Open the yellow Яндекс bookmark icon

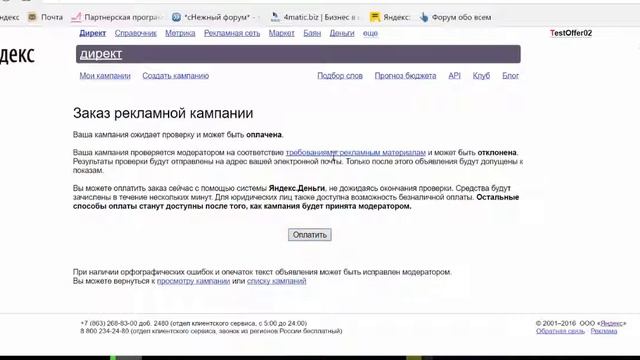(x=375, y=17)
